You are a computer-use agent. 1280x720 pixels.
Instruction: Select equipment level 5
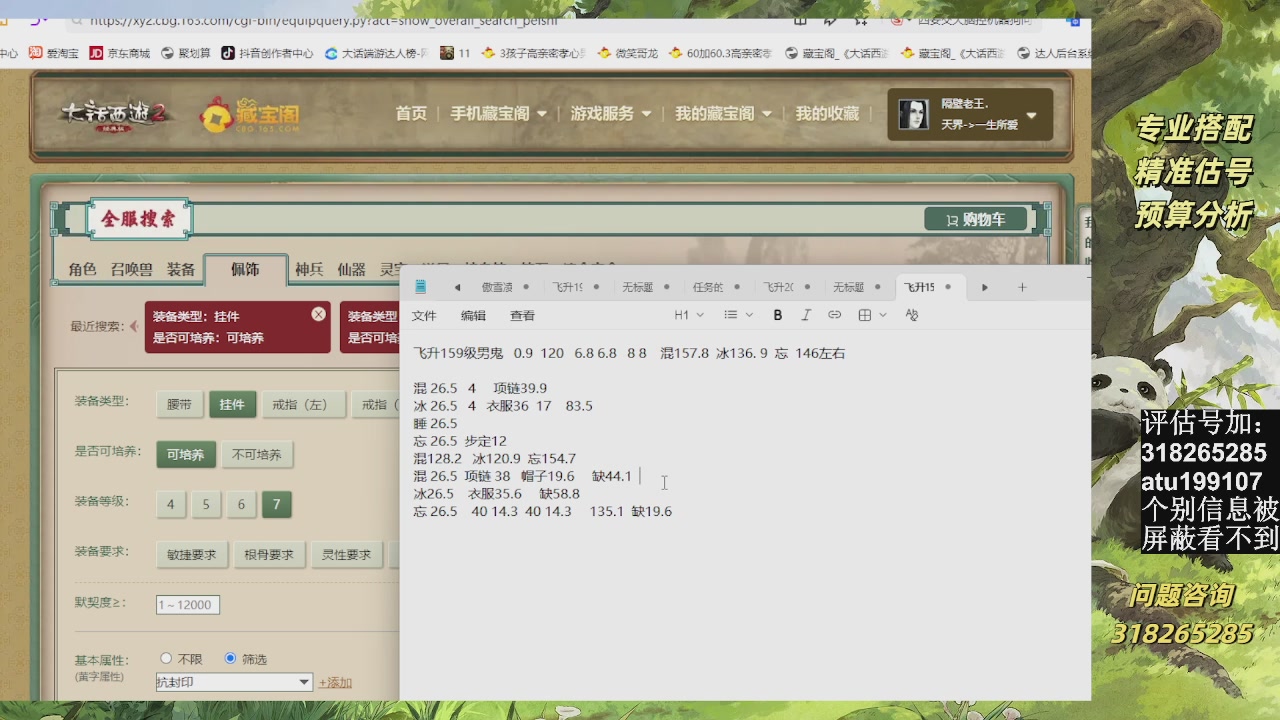[x=206, y=505]
